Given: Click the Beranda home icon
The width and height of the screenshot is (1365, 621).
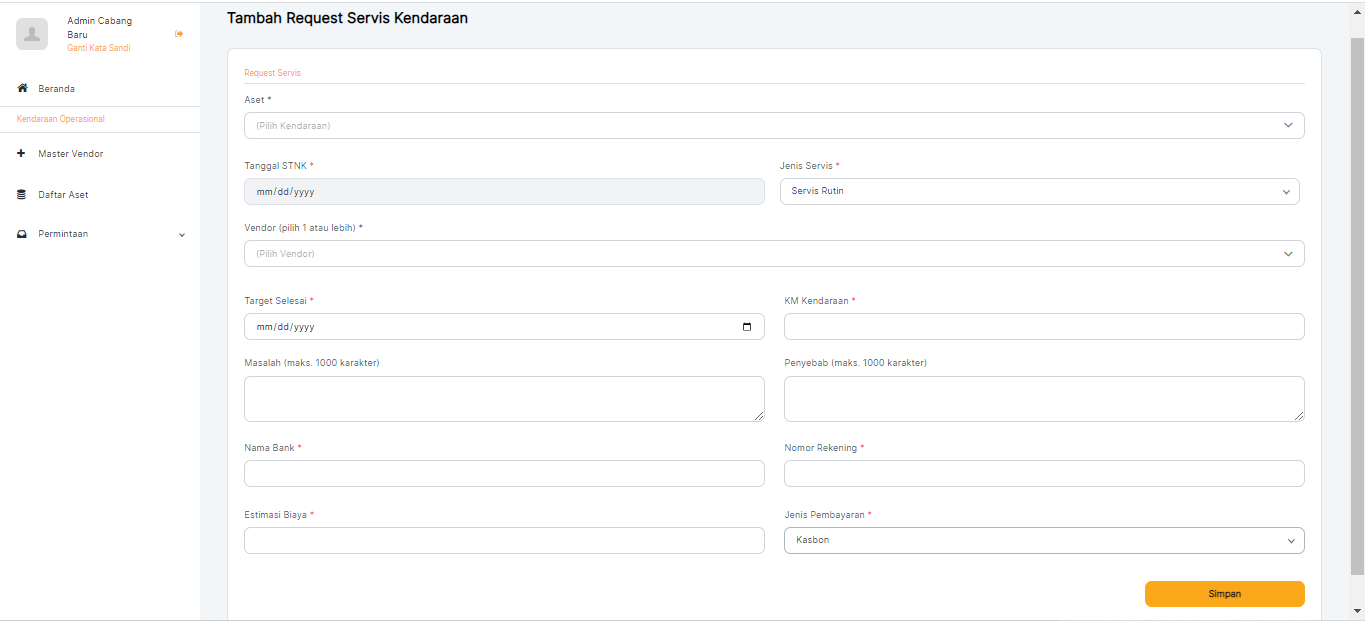Looking at the screenshot, I should click(x=22, y=89).
